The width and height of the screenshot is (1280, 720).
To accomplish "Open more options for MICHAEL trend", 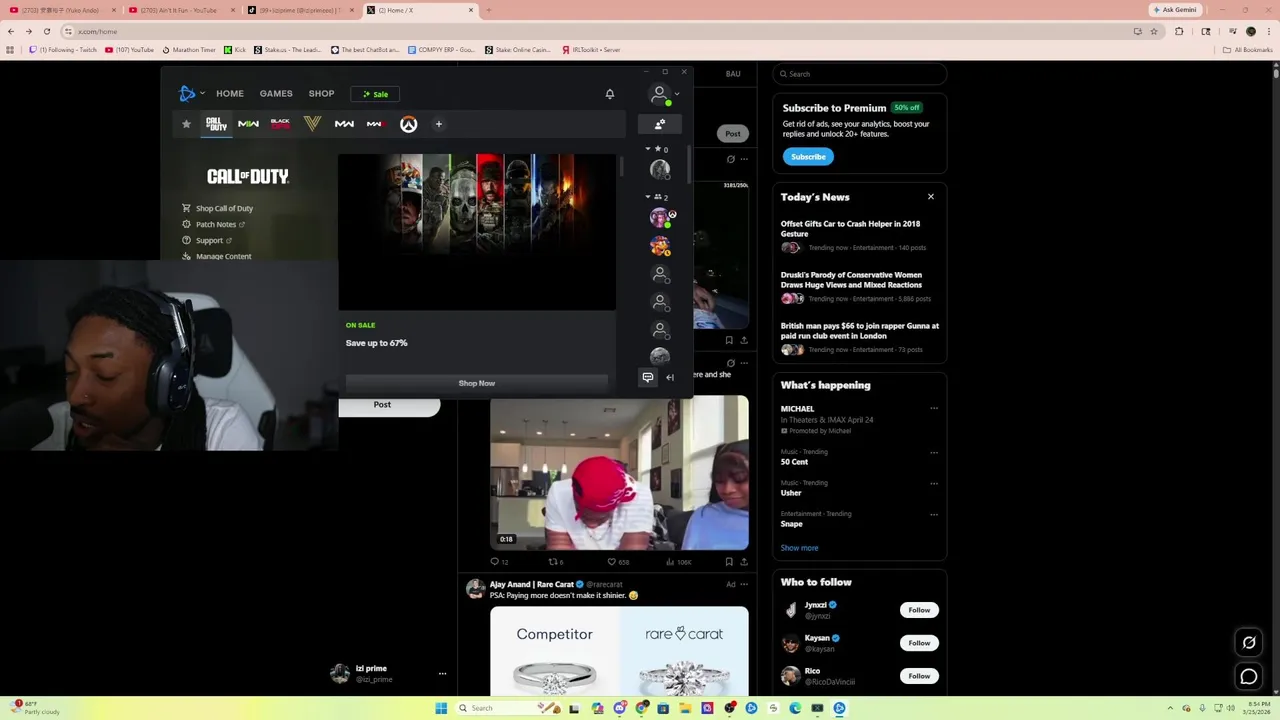I will click(x=934, y=408).
